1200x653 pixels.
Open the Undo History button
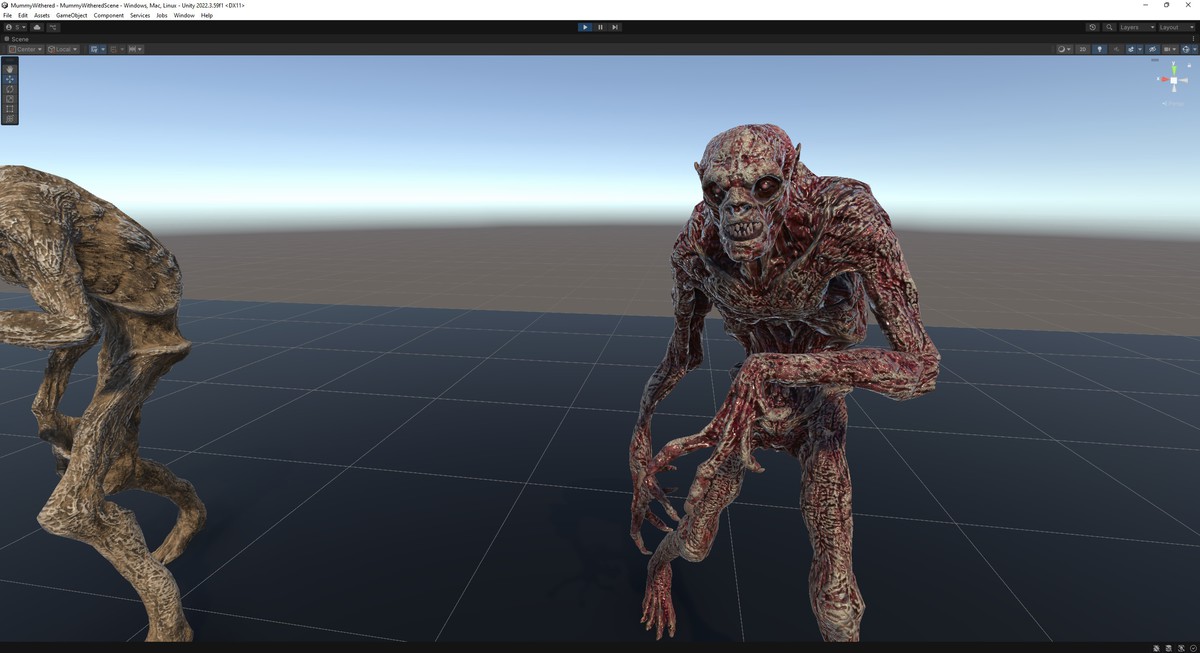[1092, 27]
